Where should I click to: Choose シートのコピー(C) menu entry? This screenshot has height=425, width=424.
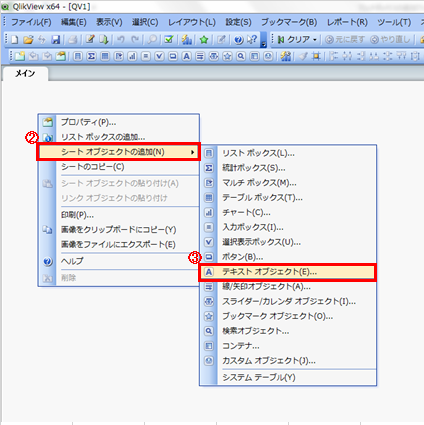pos(119,167)
